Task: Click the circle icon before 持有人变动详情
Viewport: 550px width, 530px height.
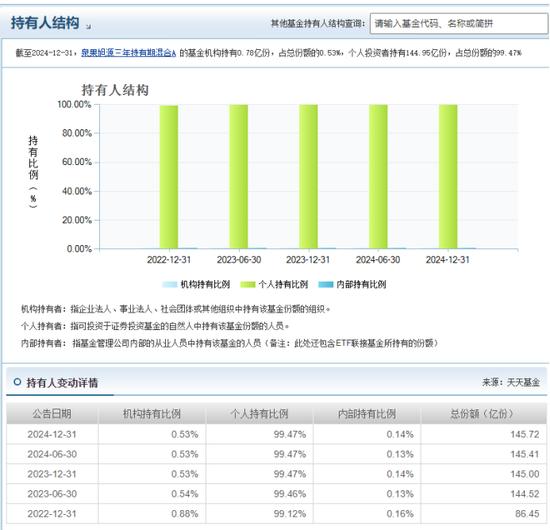Action: point(17,382)
